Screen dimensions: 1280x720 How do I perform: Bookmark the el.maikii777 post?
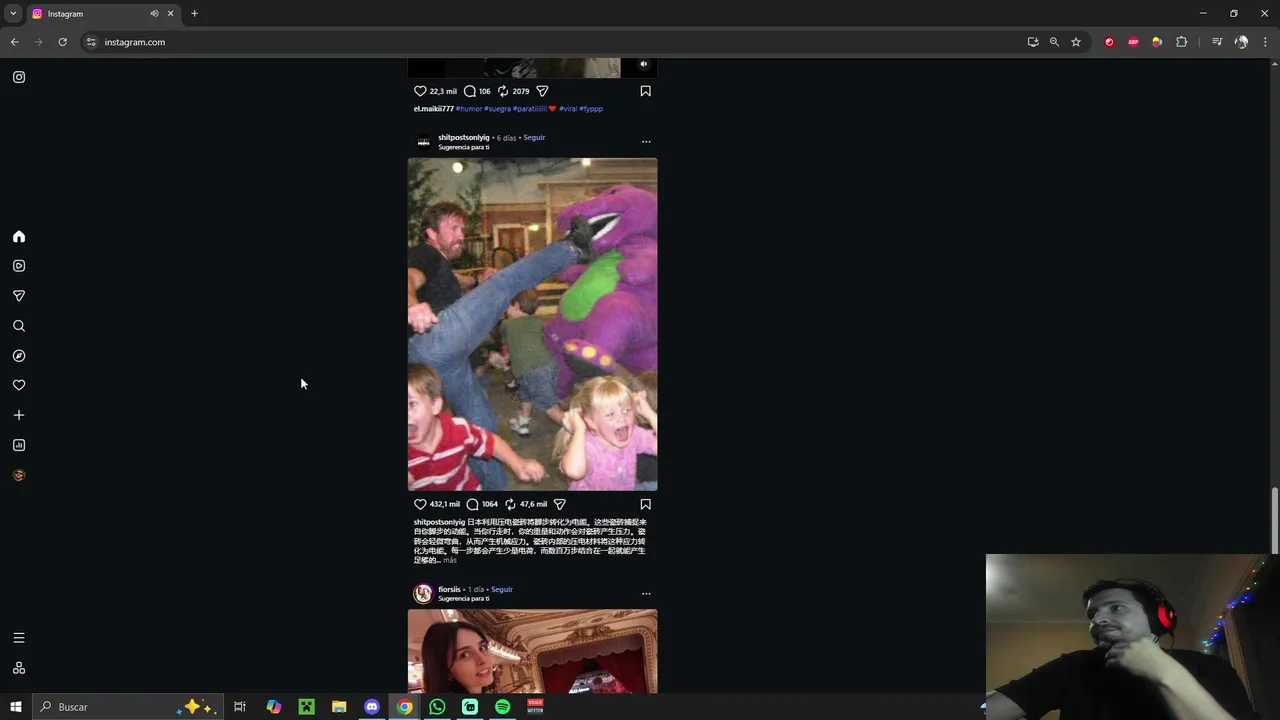(645, 91)
